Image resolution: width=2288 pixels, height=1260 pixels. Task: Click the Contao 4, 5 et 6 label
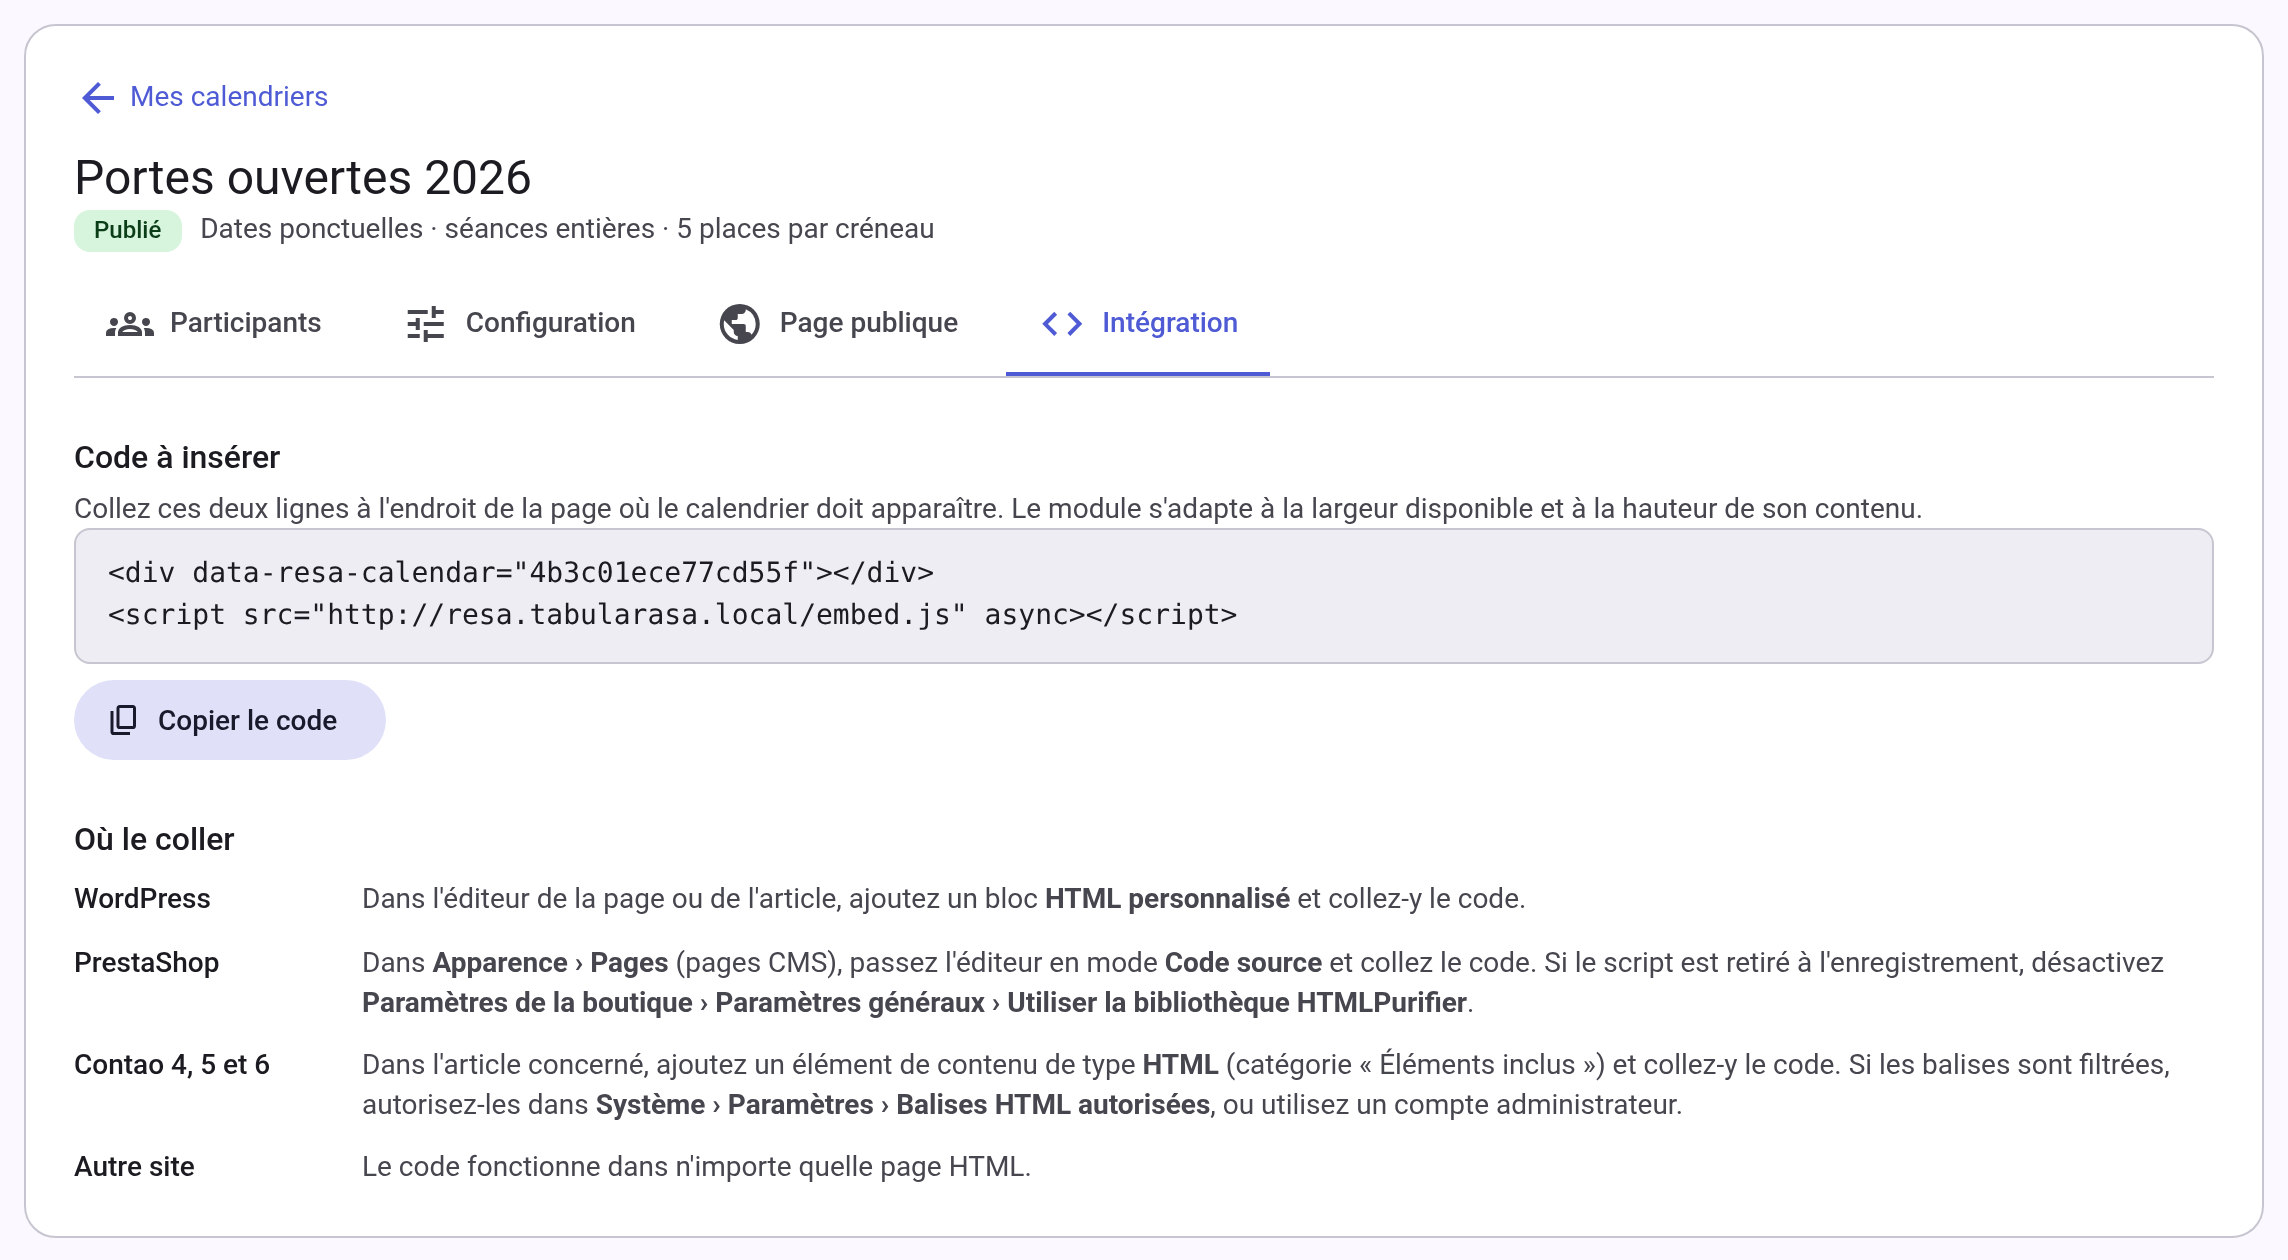(x=172, y=1064)
